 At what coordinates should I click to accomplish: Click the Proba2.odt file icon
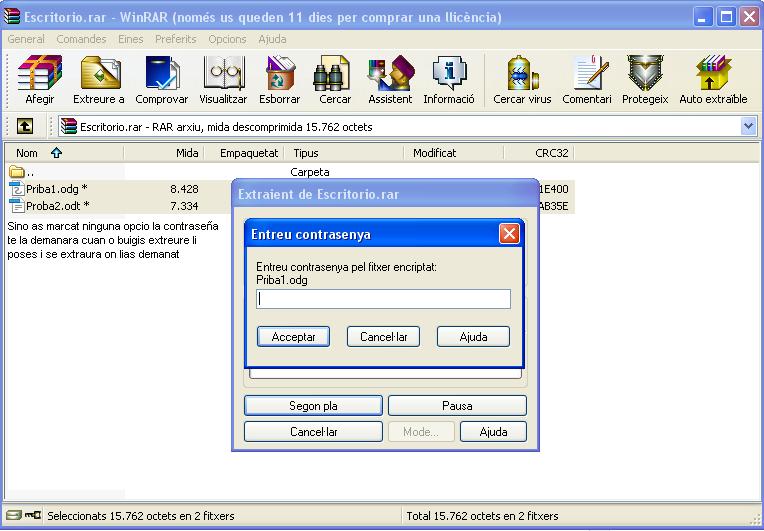tap(17, 206)
